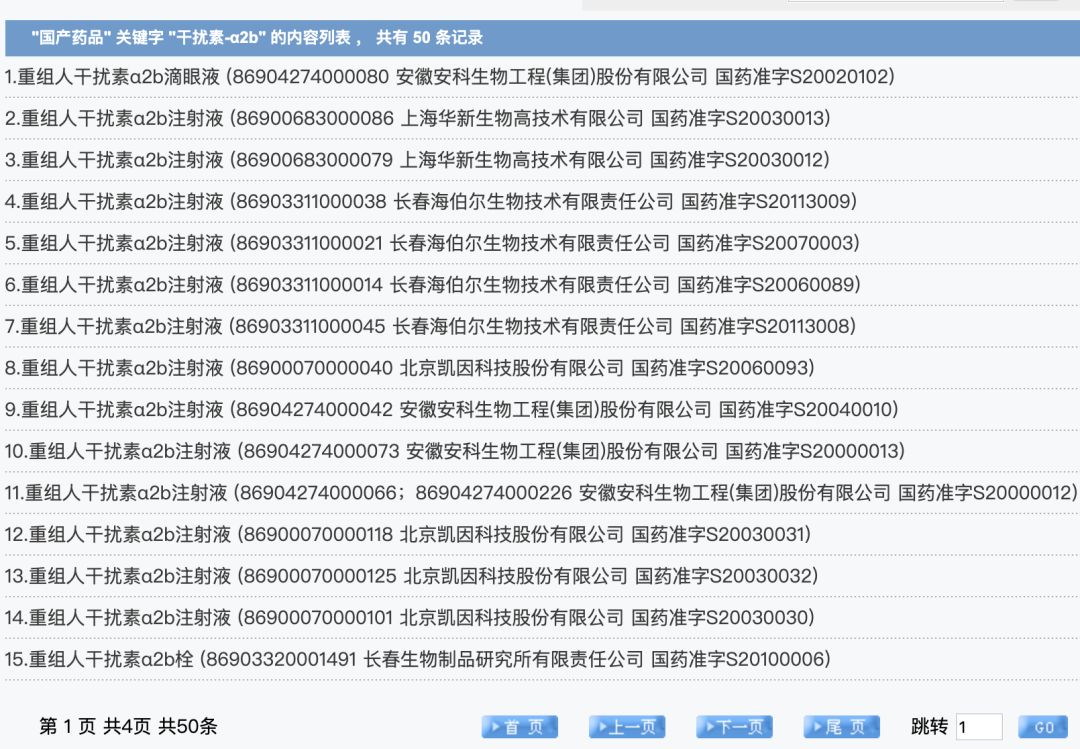Select record 10 with 国药准字S20000013
Screen dimensions: 1080x749
coord(455,451)
